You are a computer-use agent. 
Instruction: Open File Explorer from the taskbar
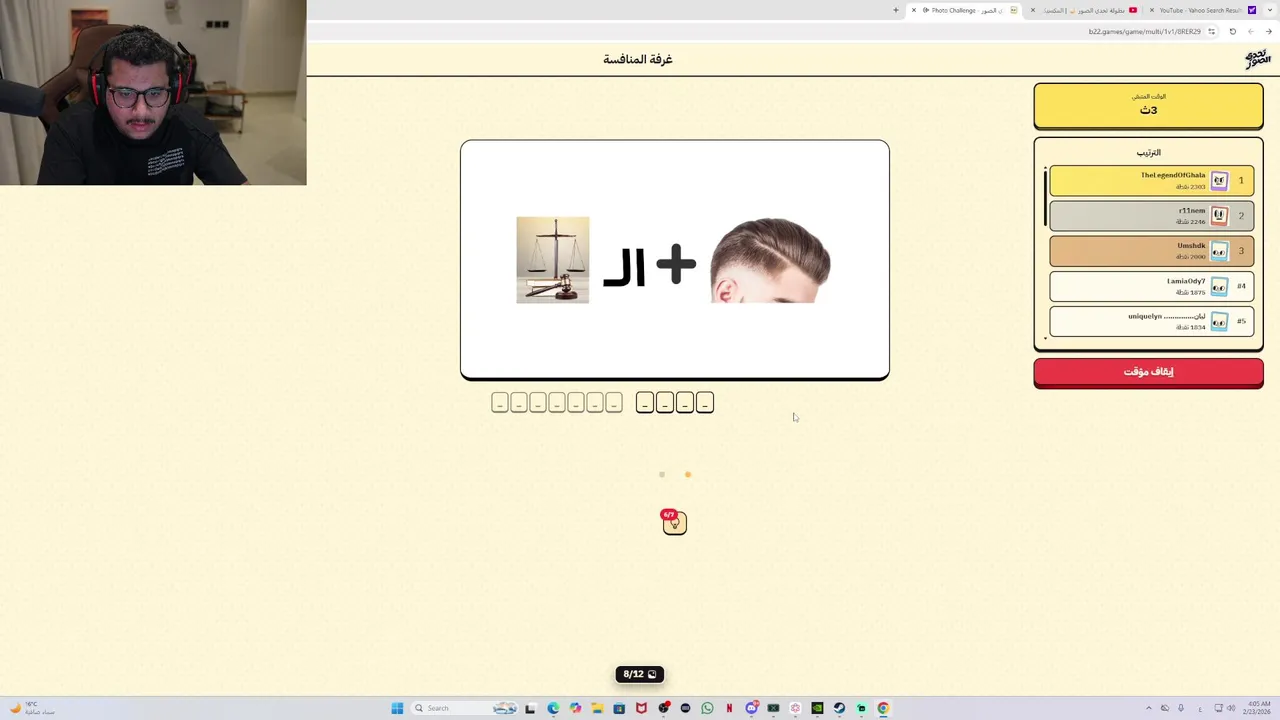597,708
